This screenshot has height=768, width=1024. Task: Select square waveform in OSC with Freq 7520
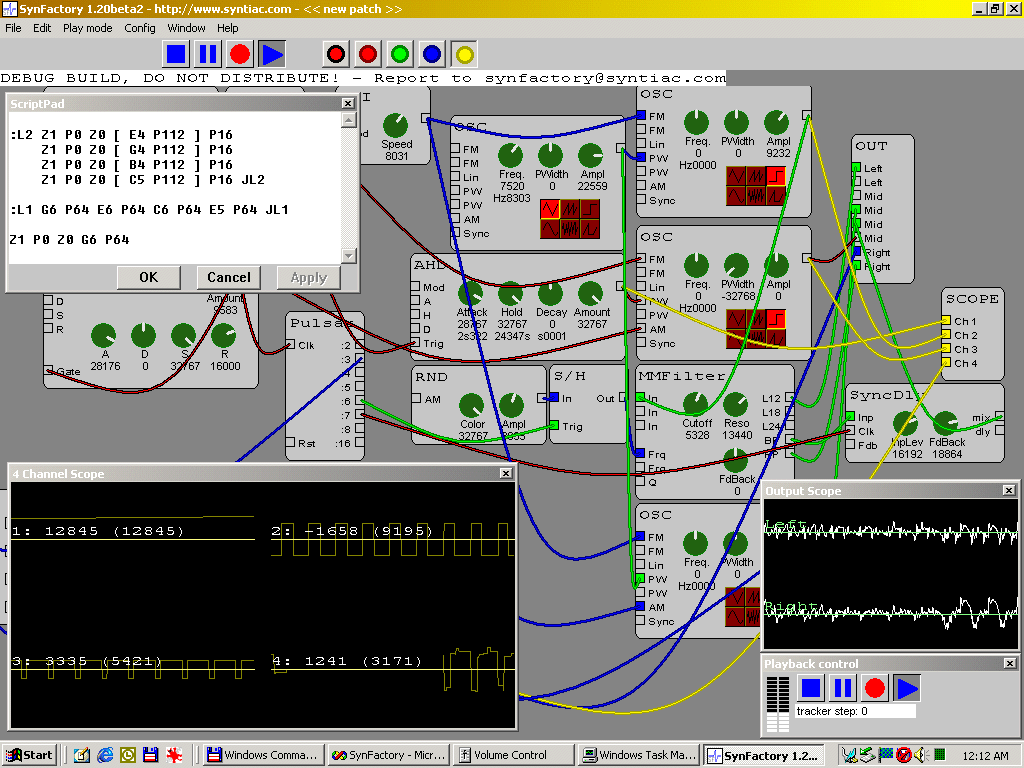590,210
